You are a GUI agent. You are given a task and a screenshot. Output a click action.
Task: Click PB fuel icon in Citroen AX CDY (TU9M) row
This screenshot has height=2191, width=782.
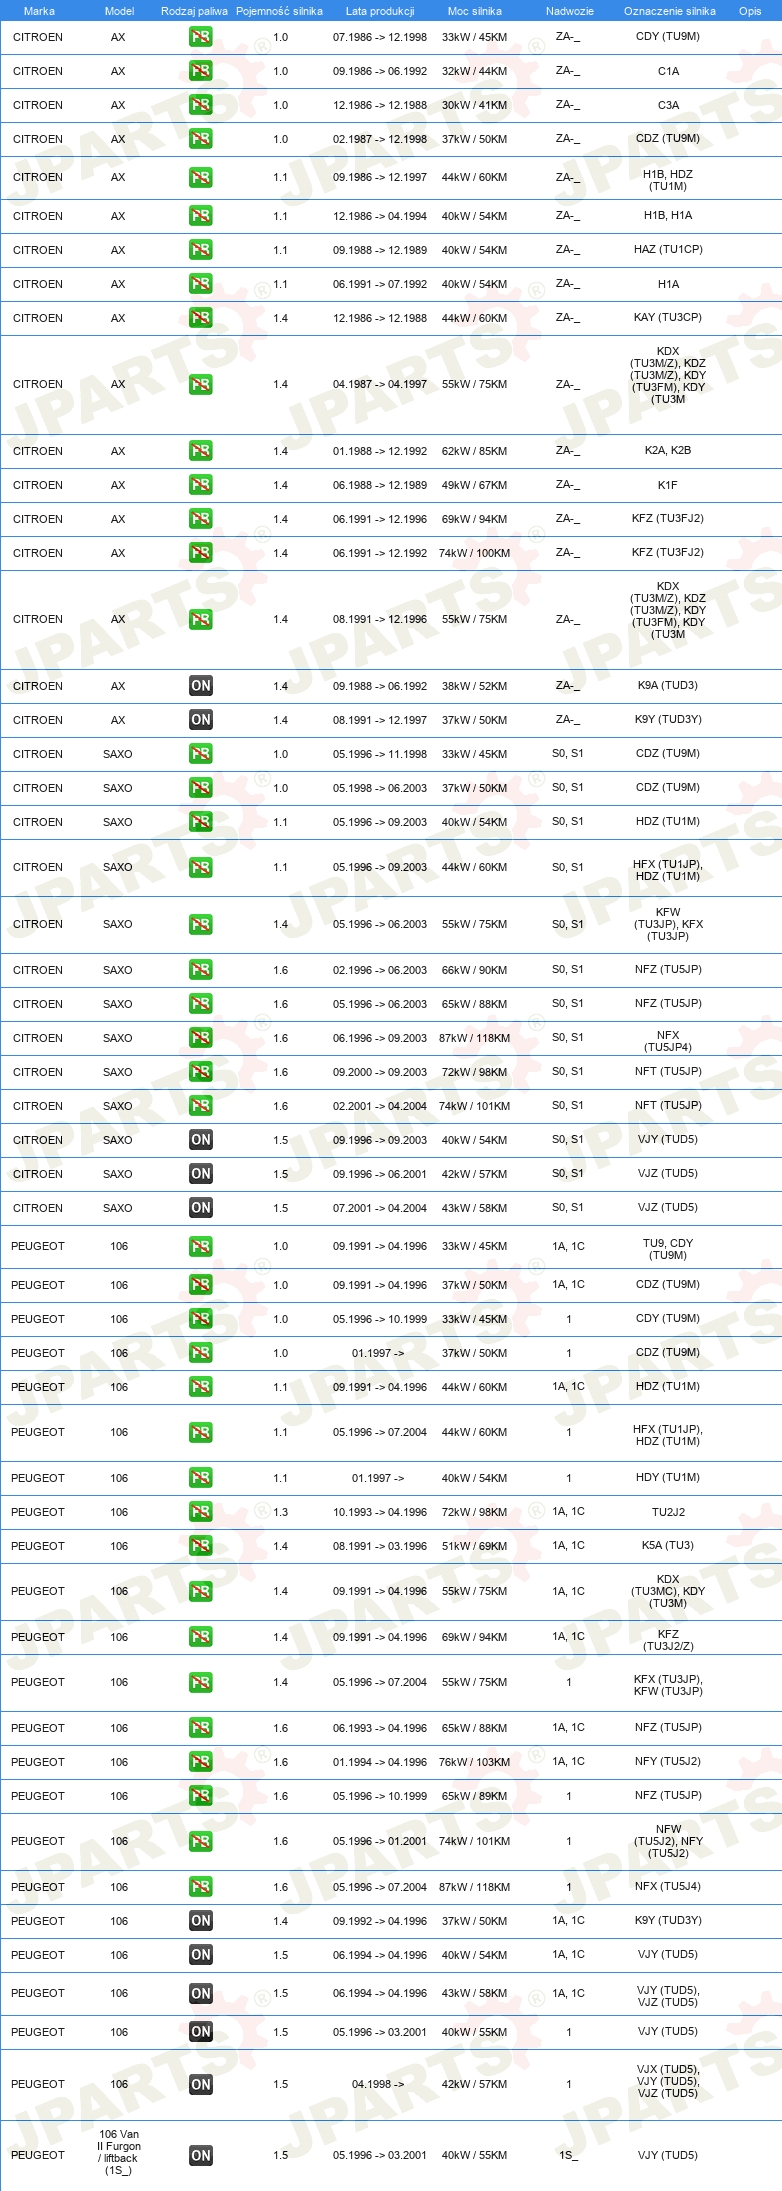click(x=200, y=37)
